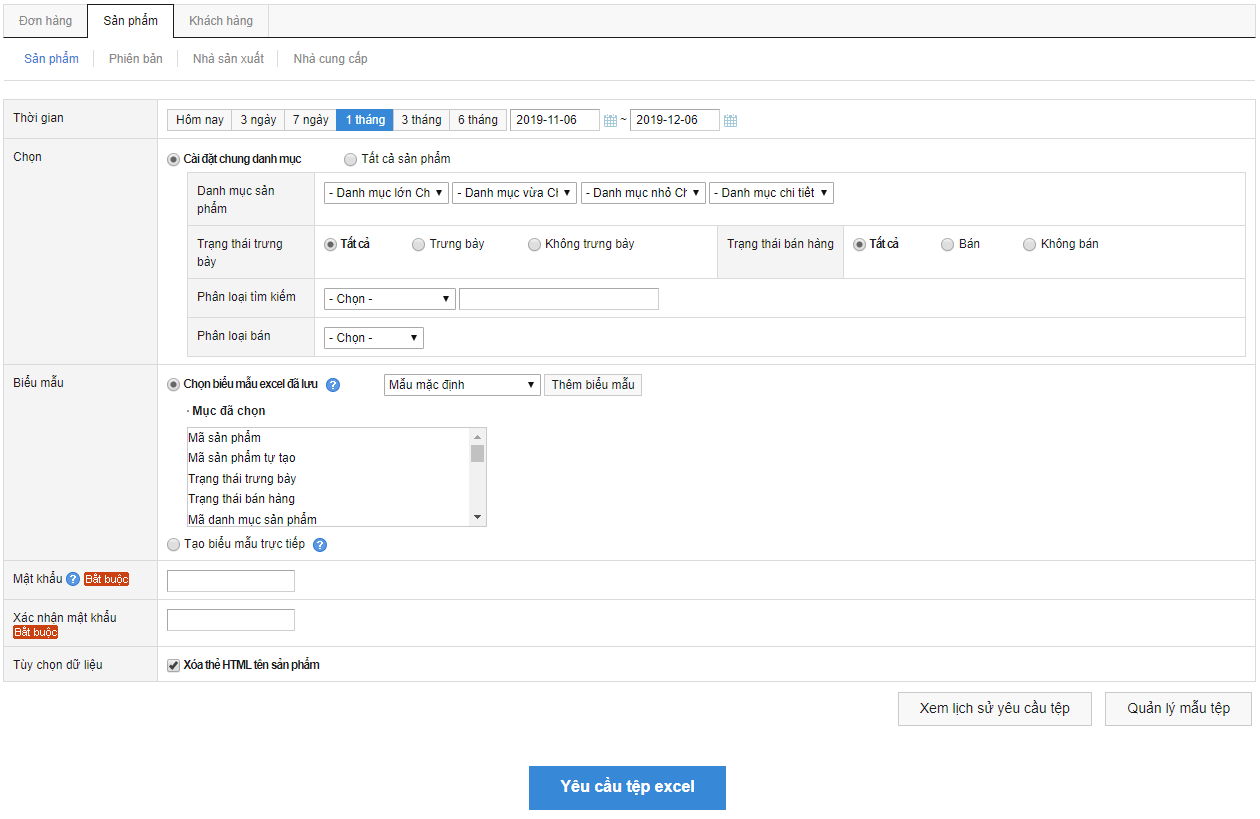Screen dimensions: 1260x819
Task: Click the help icon next to Mật khẩu
Action: (73, 579)
